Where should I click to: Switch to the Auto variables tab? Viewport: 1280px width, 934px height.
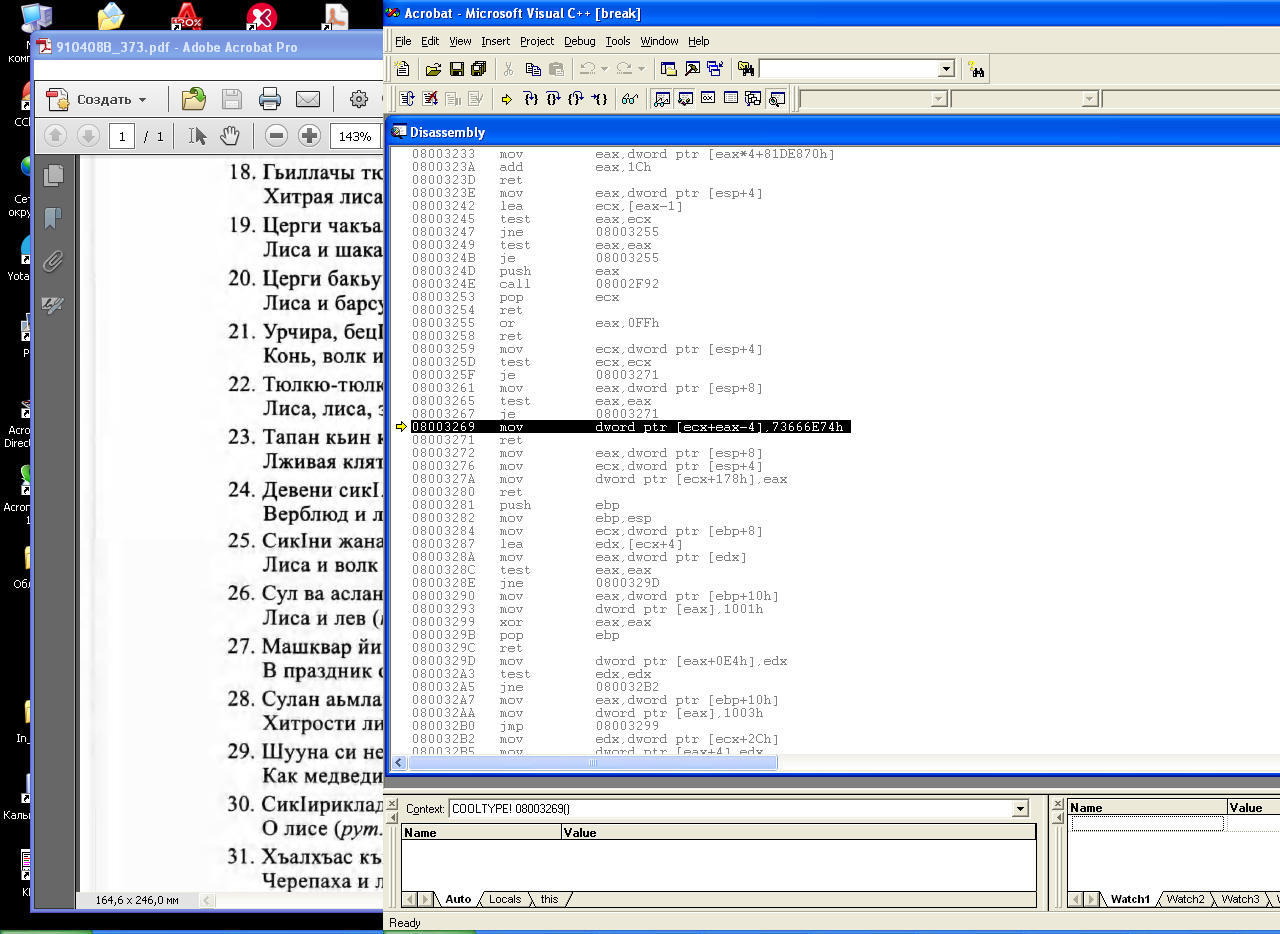tap(458, 899)
